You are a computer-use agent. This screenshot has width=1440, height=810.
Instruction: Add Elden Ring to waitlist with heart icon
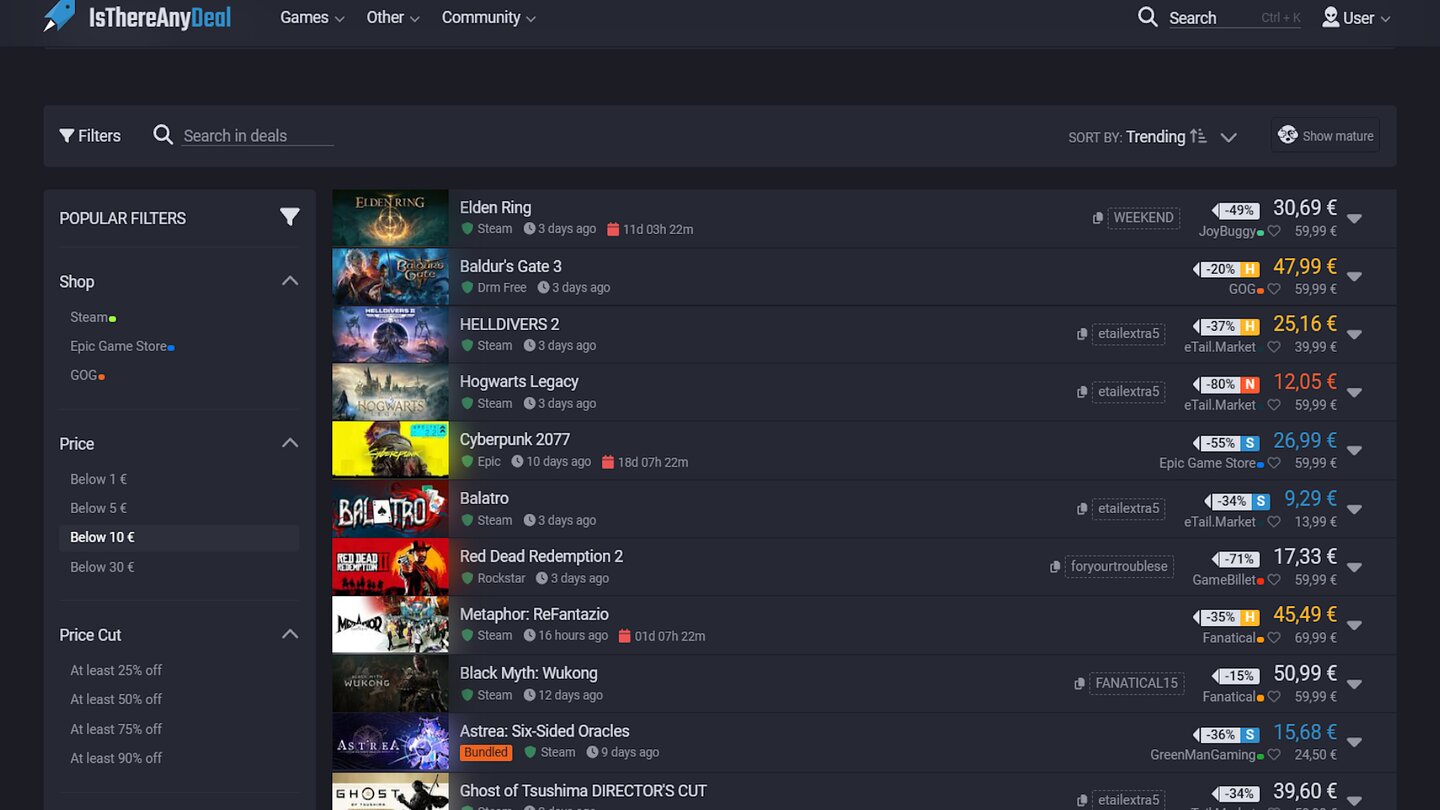[1274, 231]
